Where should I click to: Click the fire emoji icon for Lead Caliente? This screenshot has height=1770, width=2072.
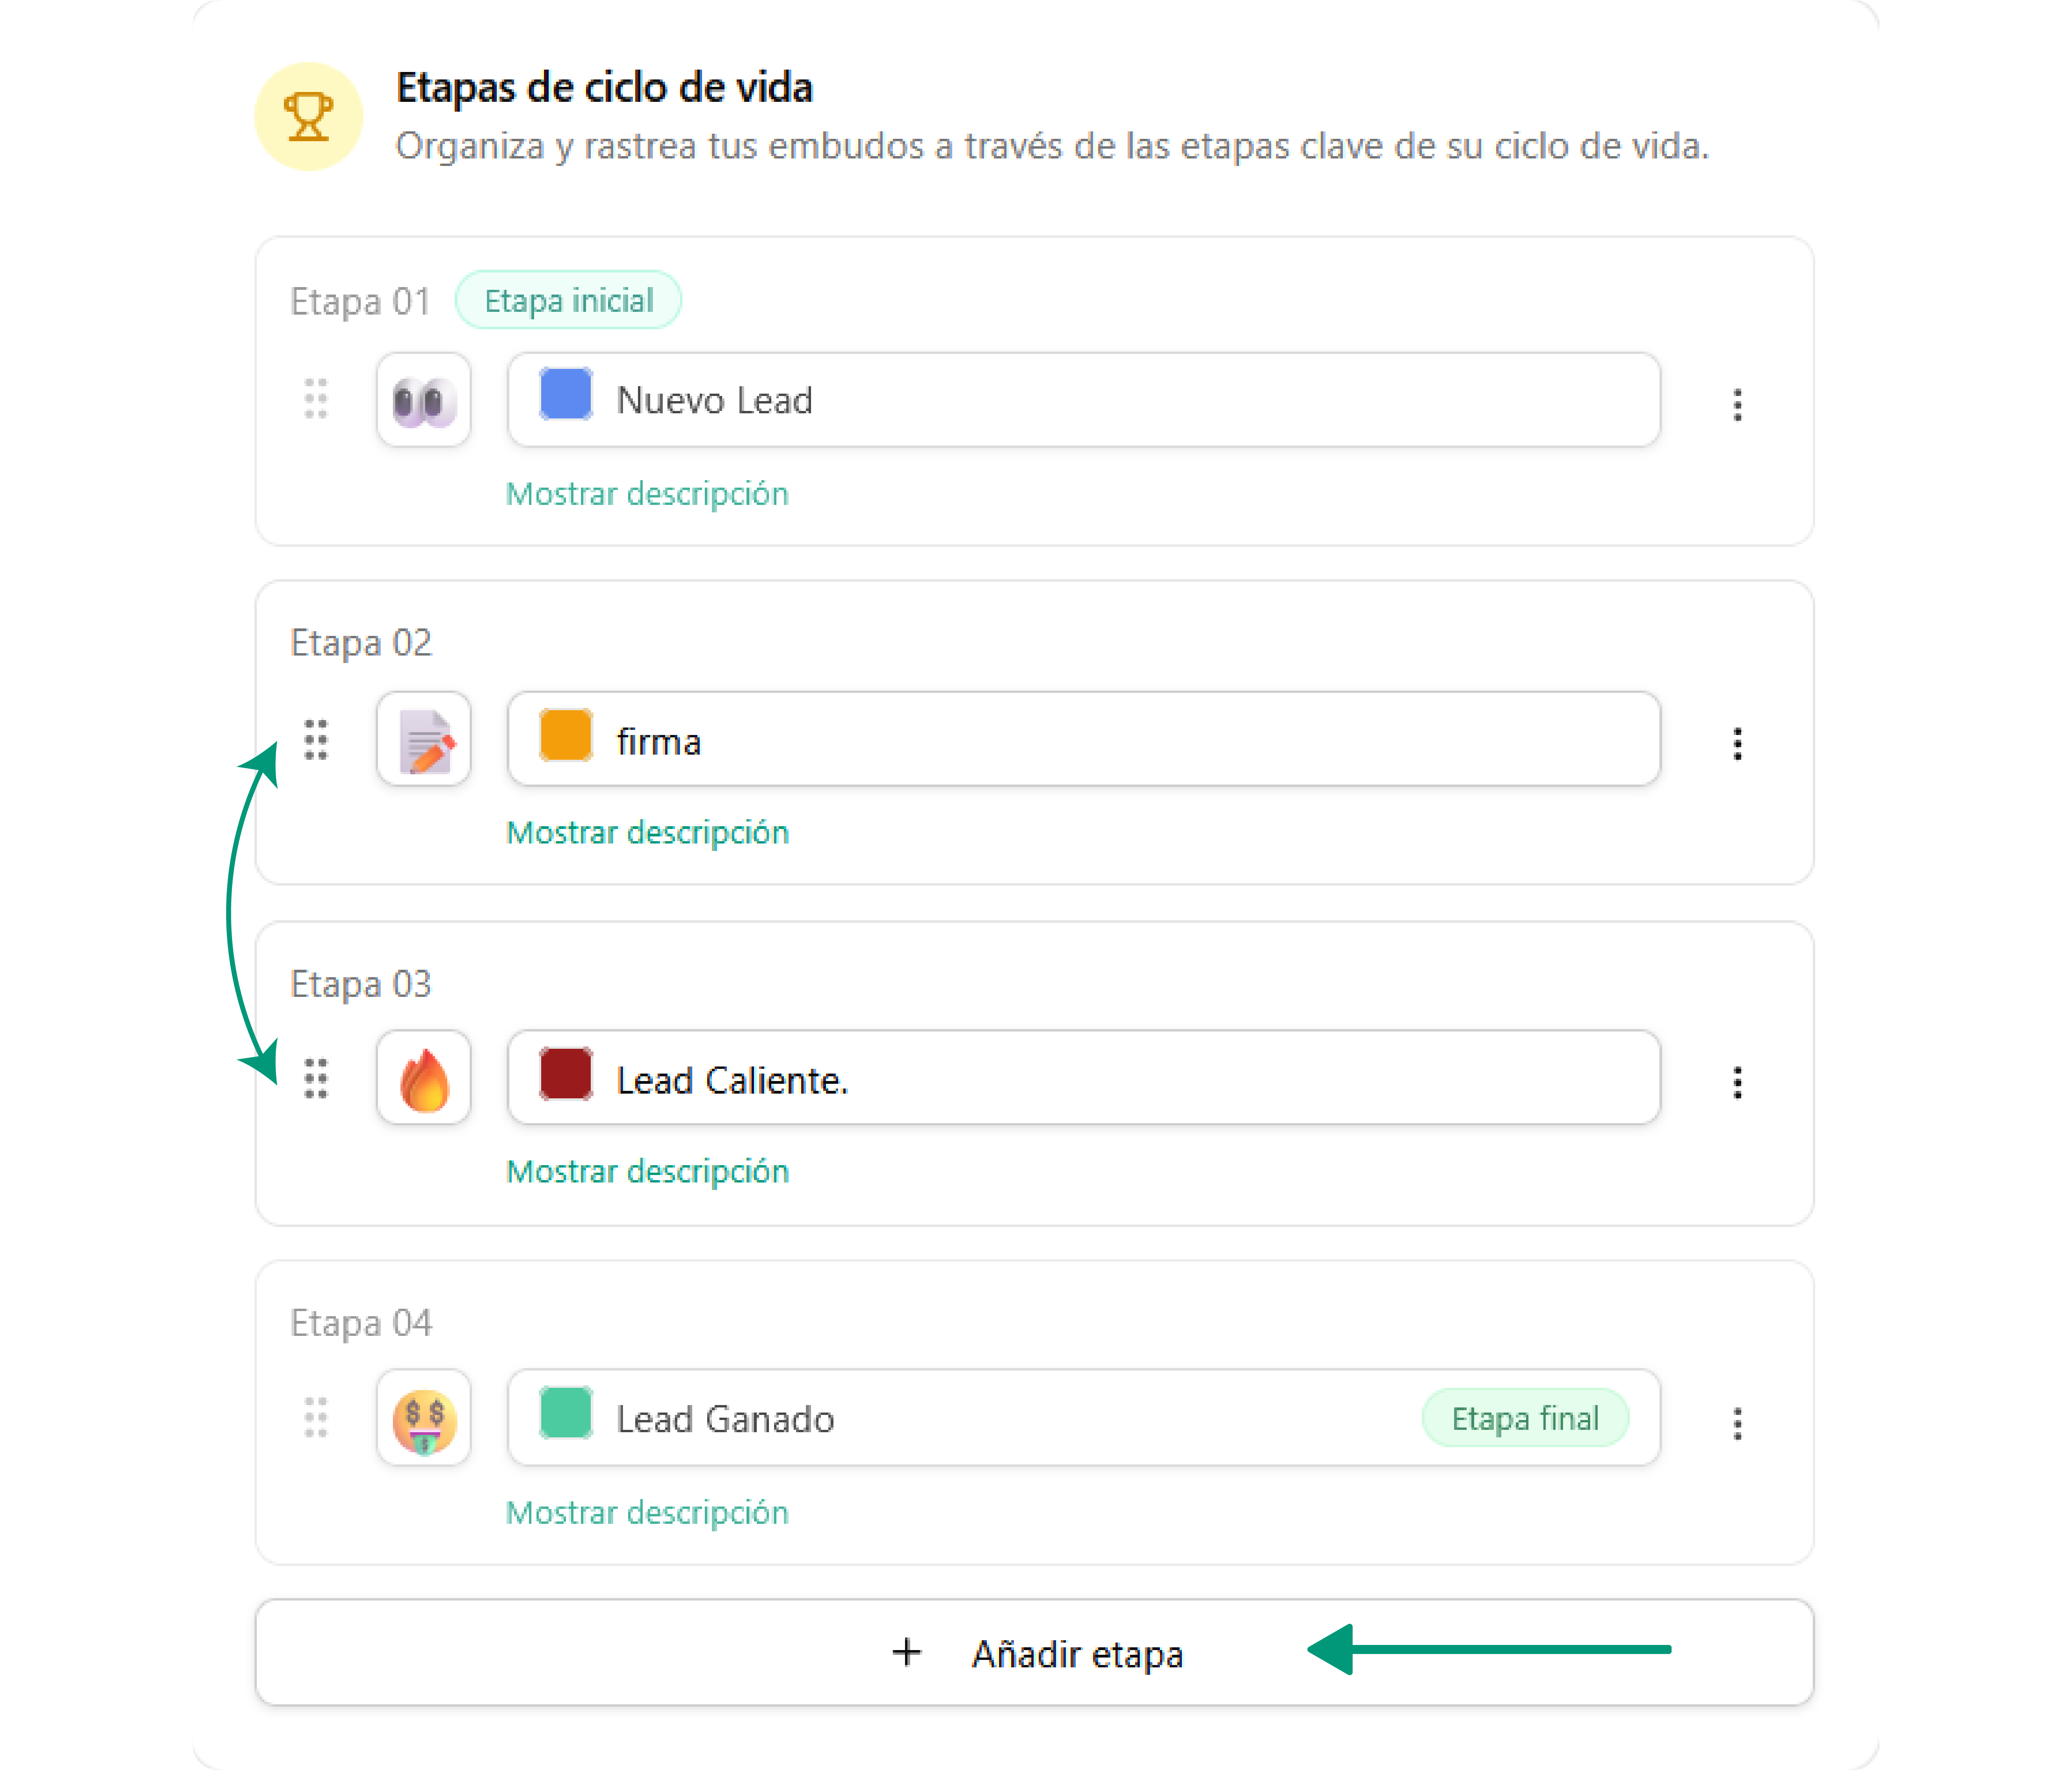(x=424, y=1079)
